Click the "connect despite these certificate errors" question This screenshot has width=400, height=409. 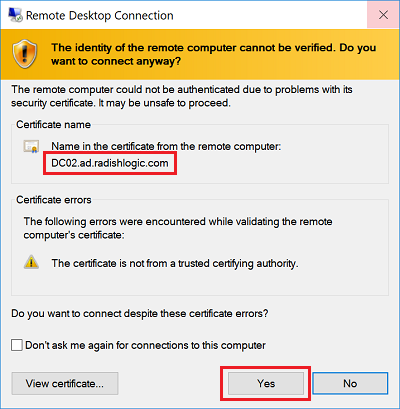(140, 314)
